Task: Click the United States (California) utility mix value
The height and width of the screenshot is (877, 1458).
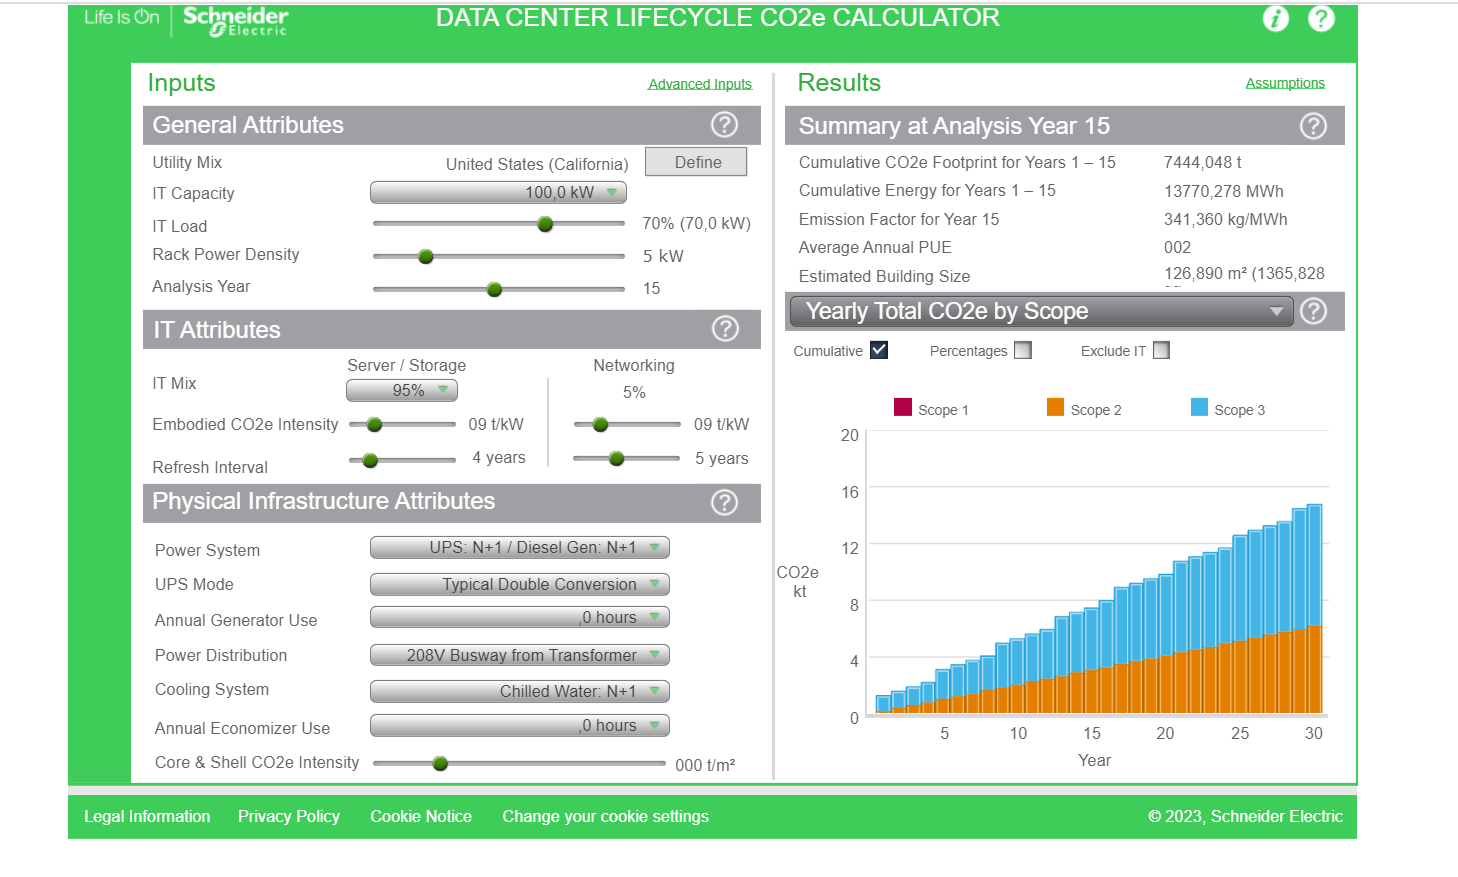Action: tap(537, 164)
